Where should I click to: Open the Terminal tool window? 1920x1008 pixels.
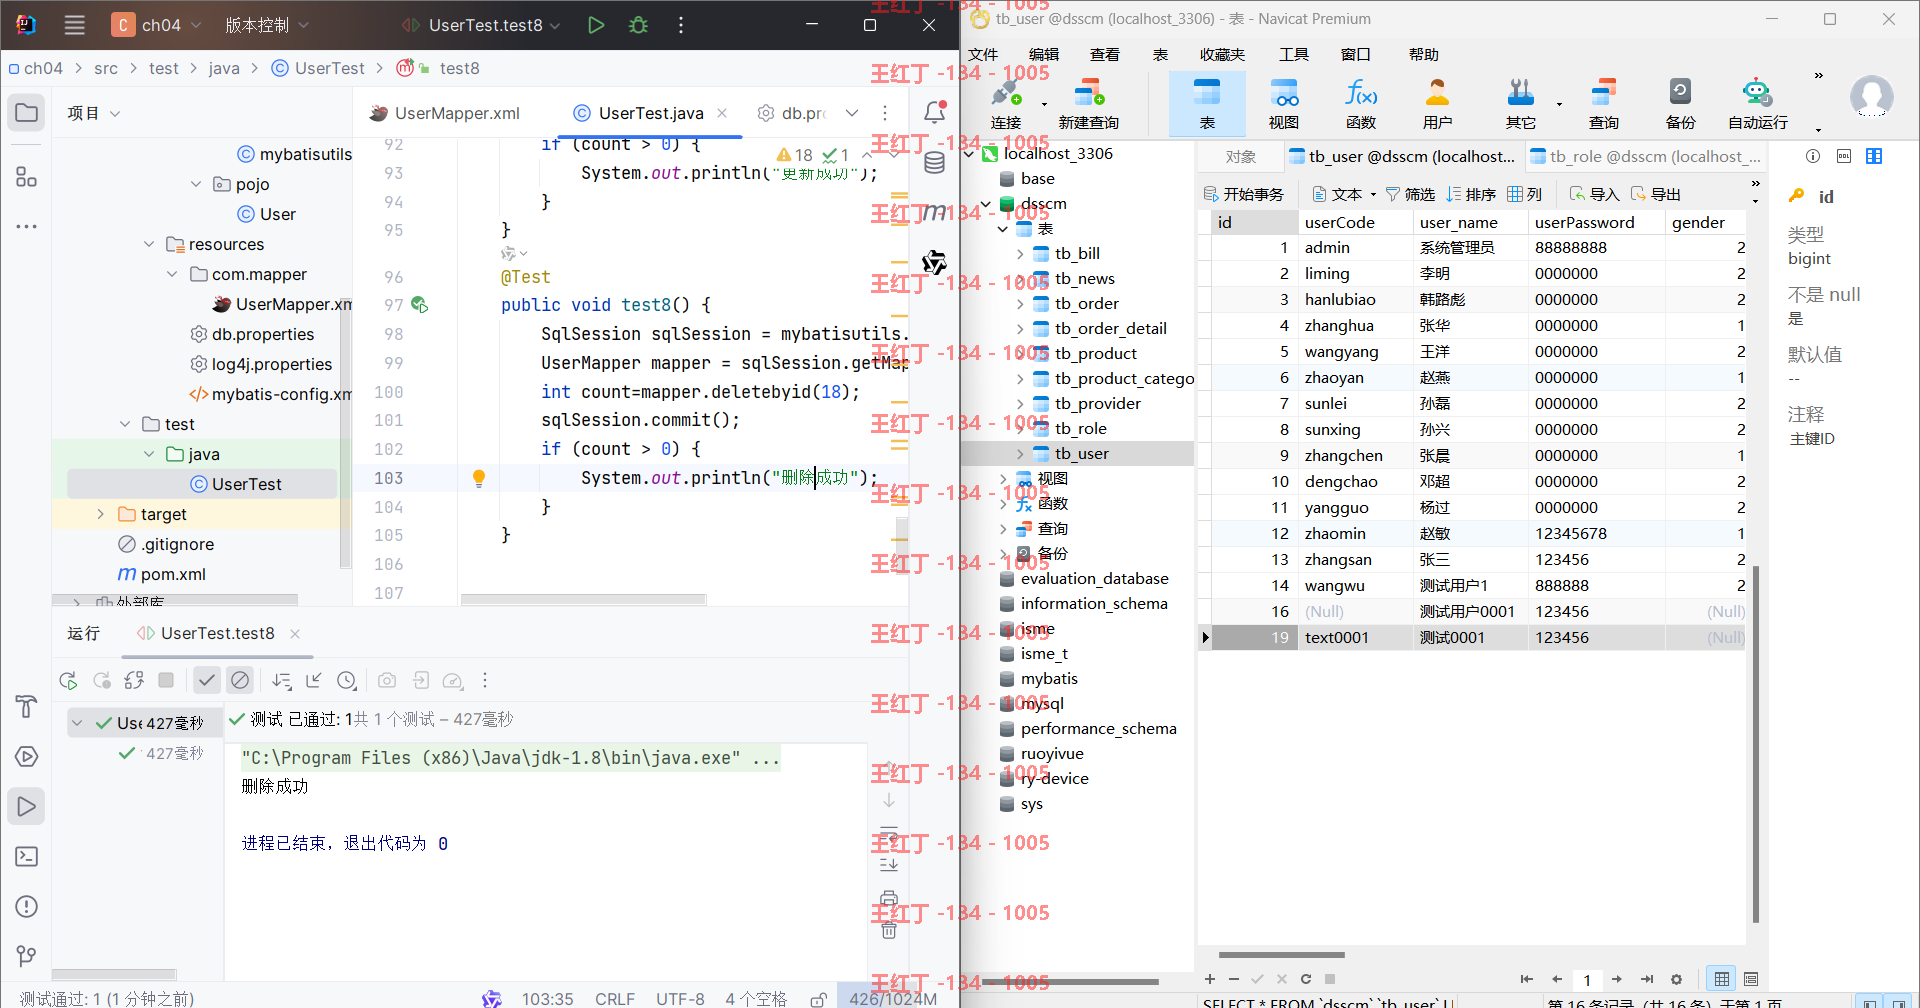(27, 857)
